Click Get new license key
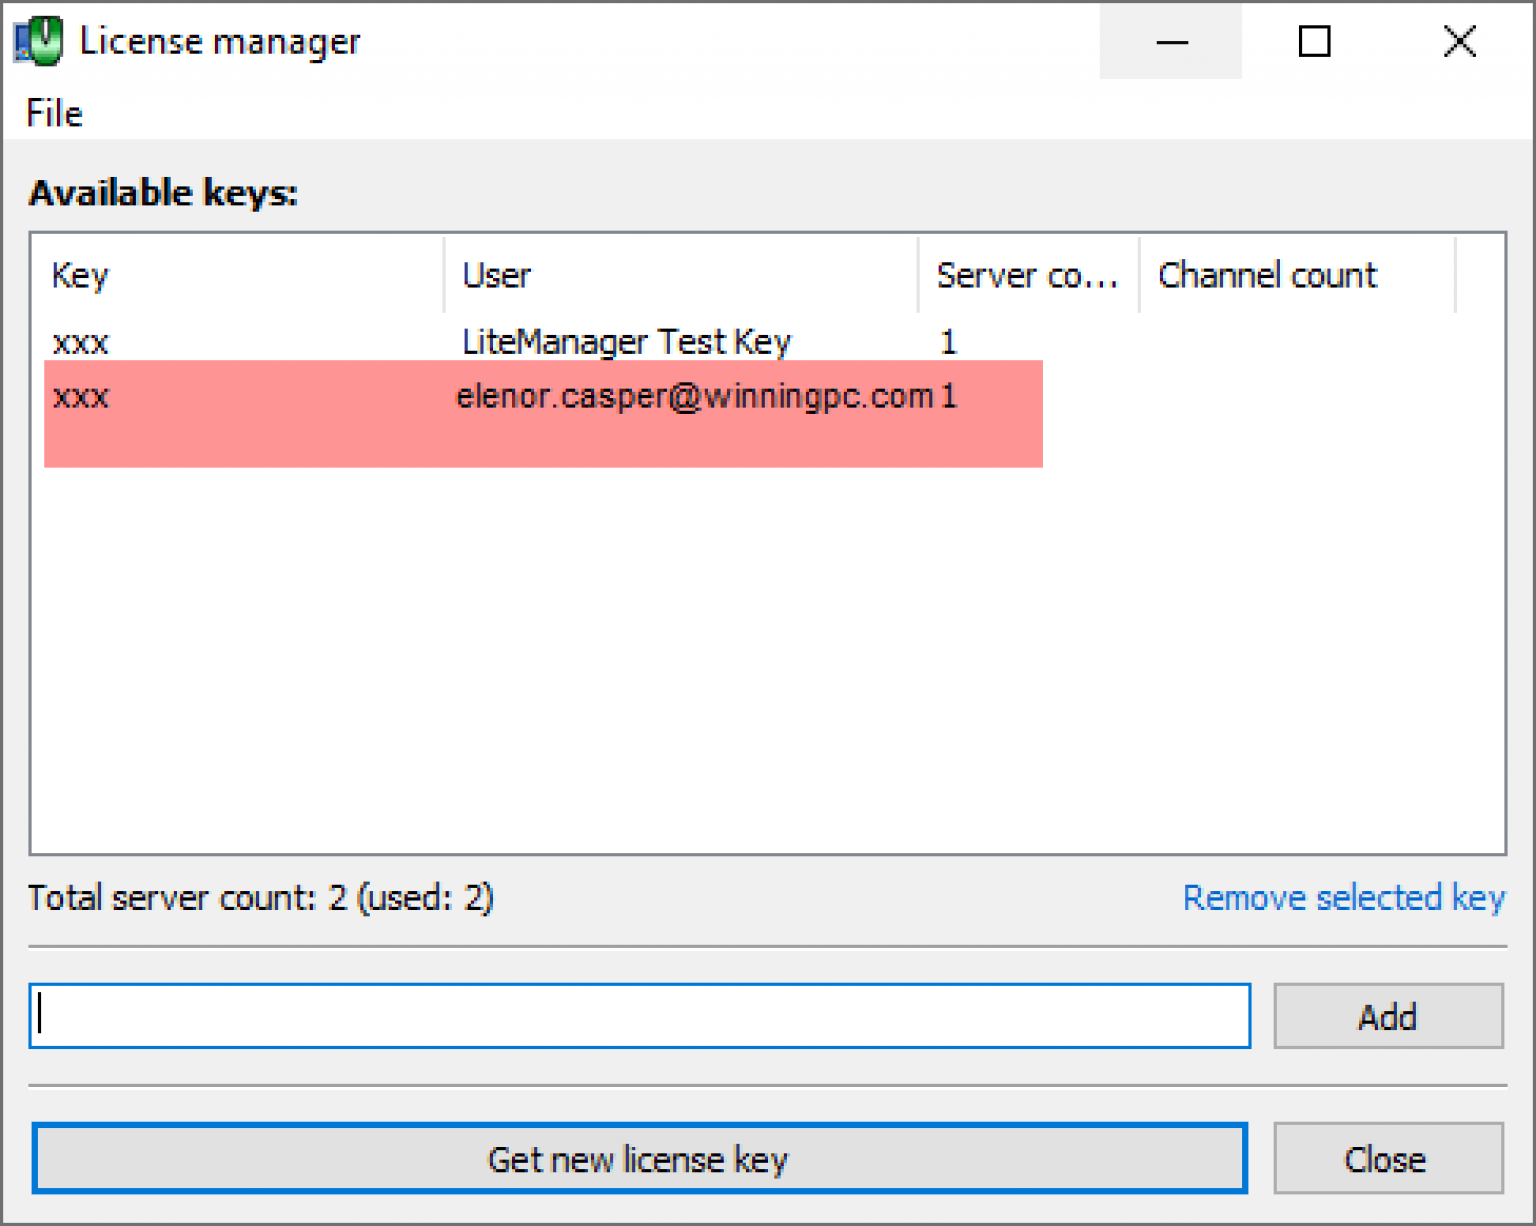Screen dimensions: 1536x1226 (x=638, y=1159)
